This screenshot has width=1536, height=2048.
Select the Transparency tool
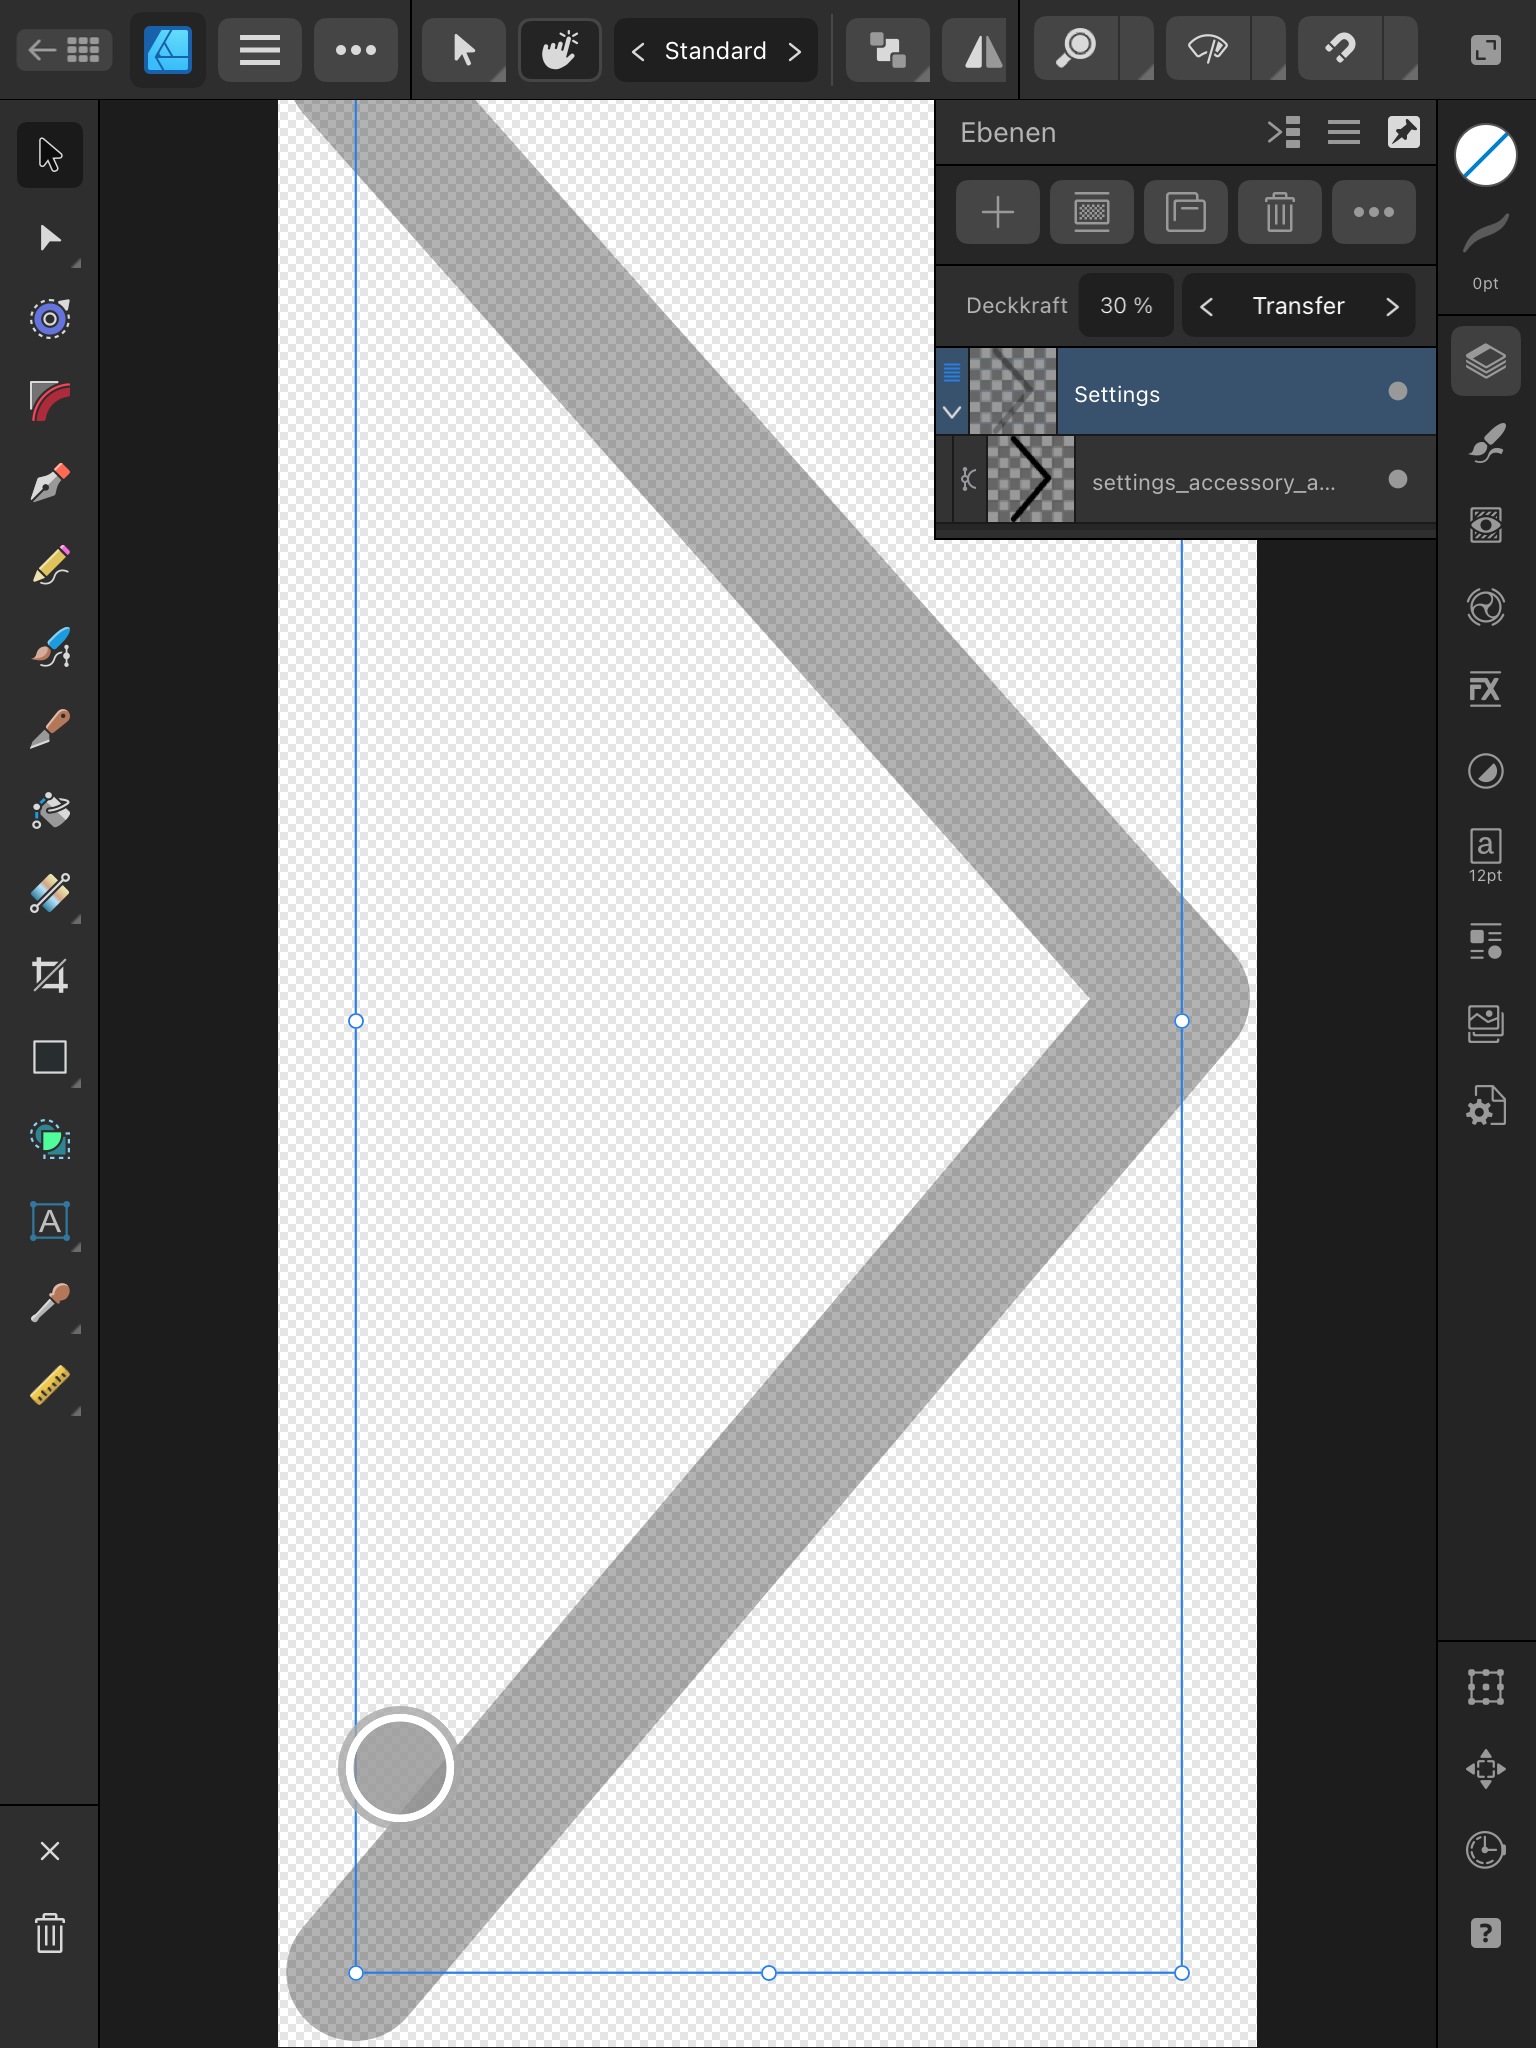pos(50,893)
